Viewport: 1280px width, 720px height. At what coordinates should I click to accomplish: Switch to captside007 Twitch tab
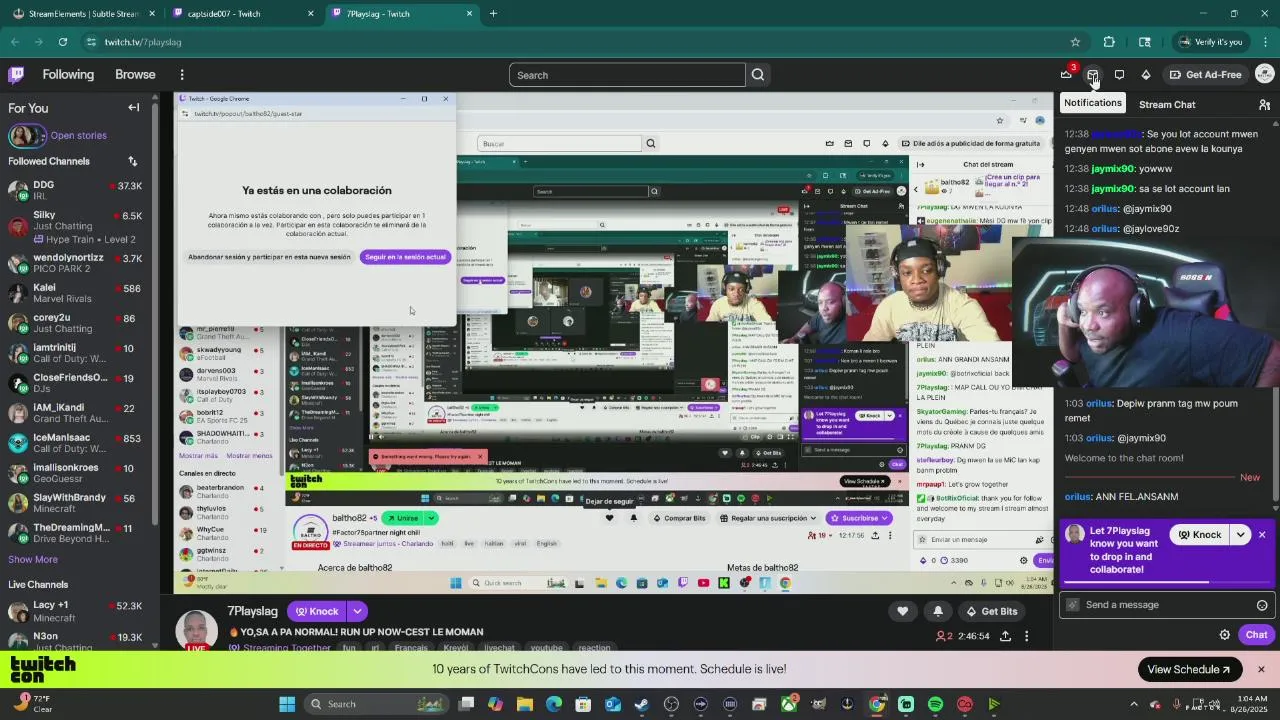[x=243, y=14]
